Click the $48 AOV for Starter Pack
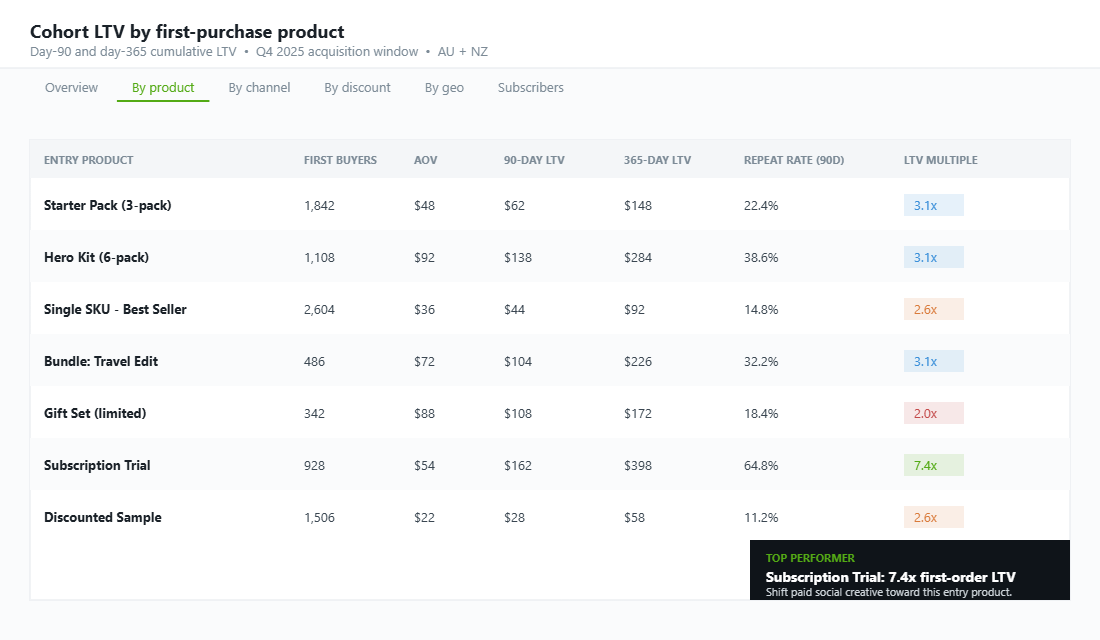The height and width of the screenshot is (640, 1100). click(424, 206)
